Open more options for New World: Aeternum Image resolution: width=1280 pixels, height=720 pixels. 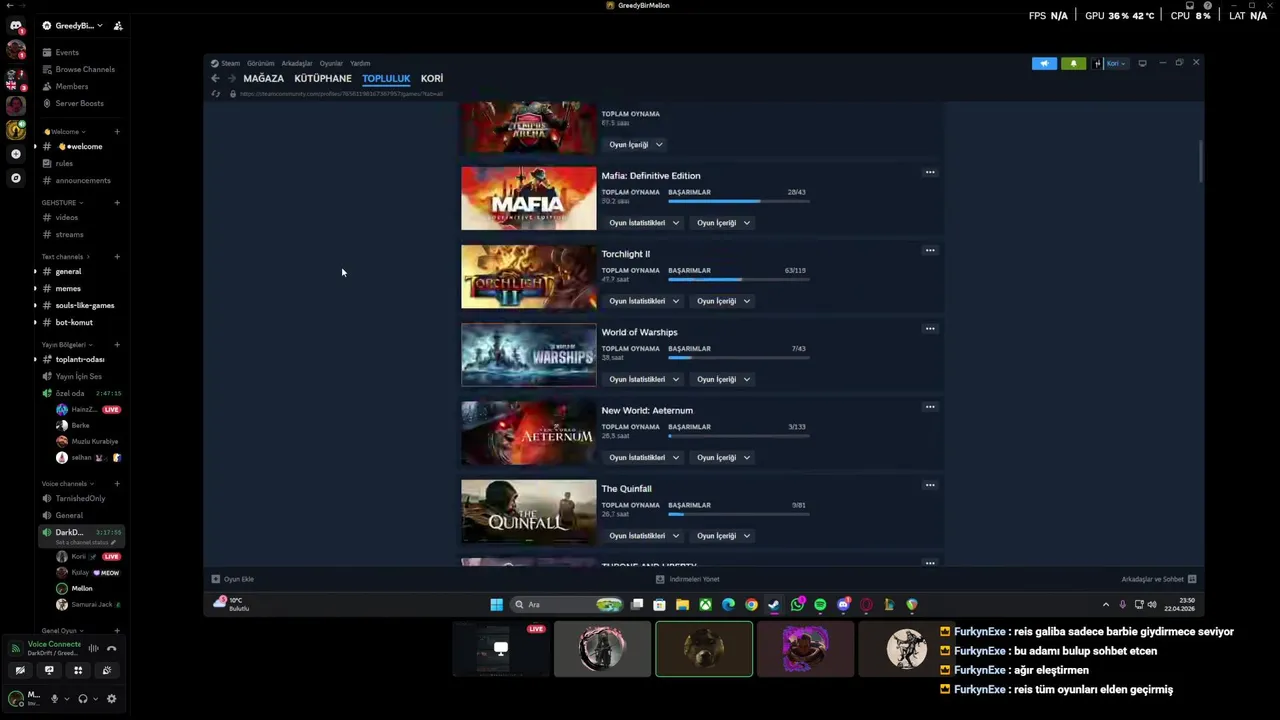pyautogui.click(x=930, y=407)
